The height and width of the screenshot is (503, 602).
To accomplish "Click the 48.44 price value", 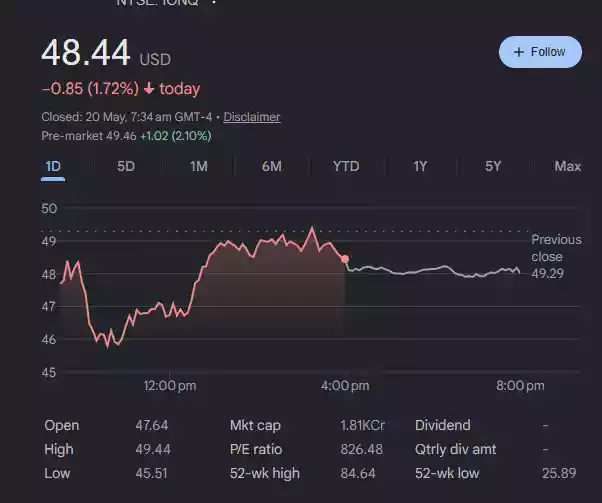I will pyautogui.click(x=86, y=53).
